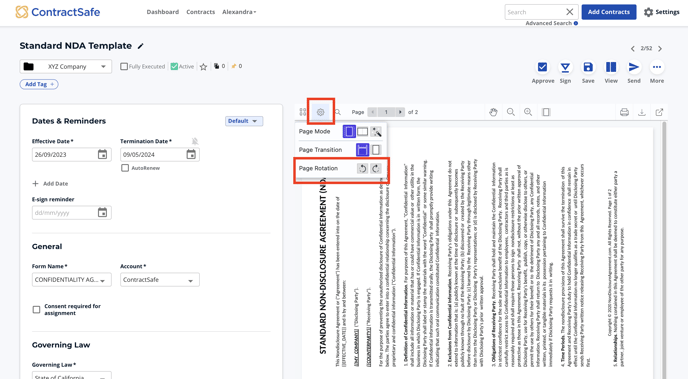Open the Account dropdown showing ContractSafe
The image size is (688, 379).
coord(160,280)
